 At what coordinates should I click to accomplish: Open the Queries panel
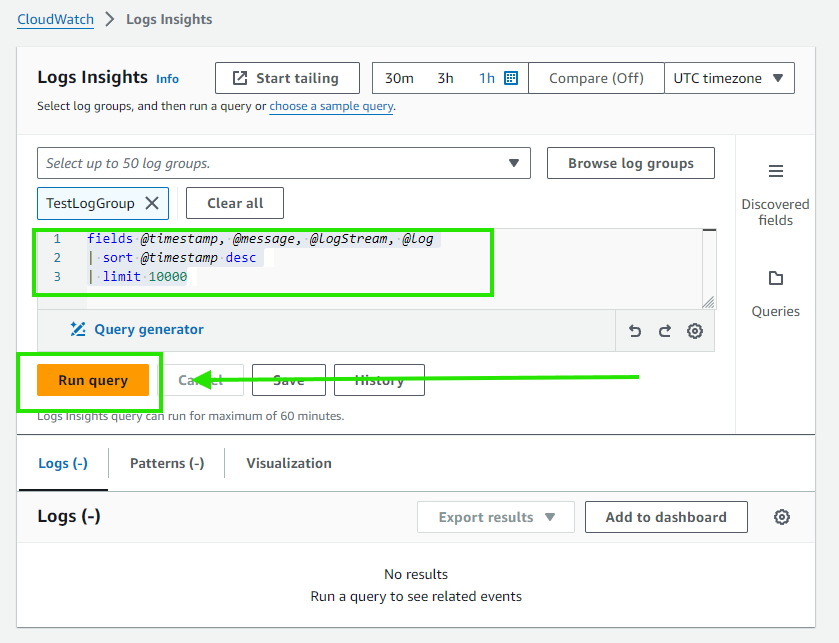[775, 290]
